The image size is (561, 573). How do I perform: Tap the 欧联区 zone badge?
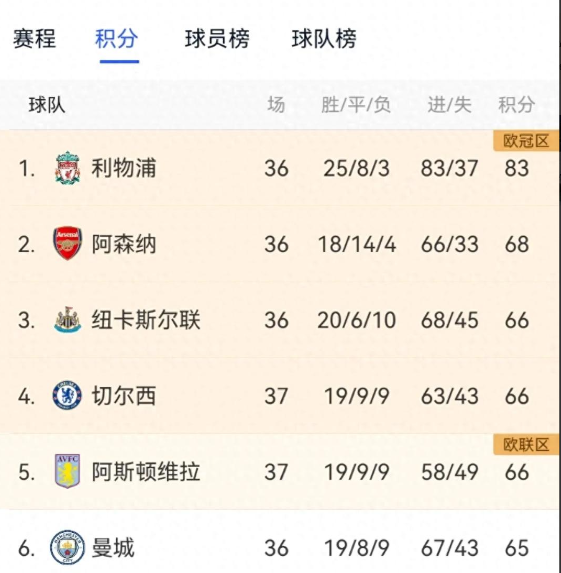[x=526, y=444]
